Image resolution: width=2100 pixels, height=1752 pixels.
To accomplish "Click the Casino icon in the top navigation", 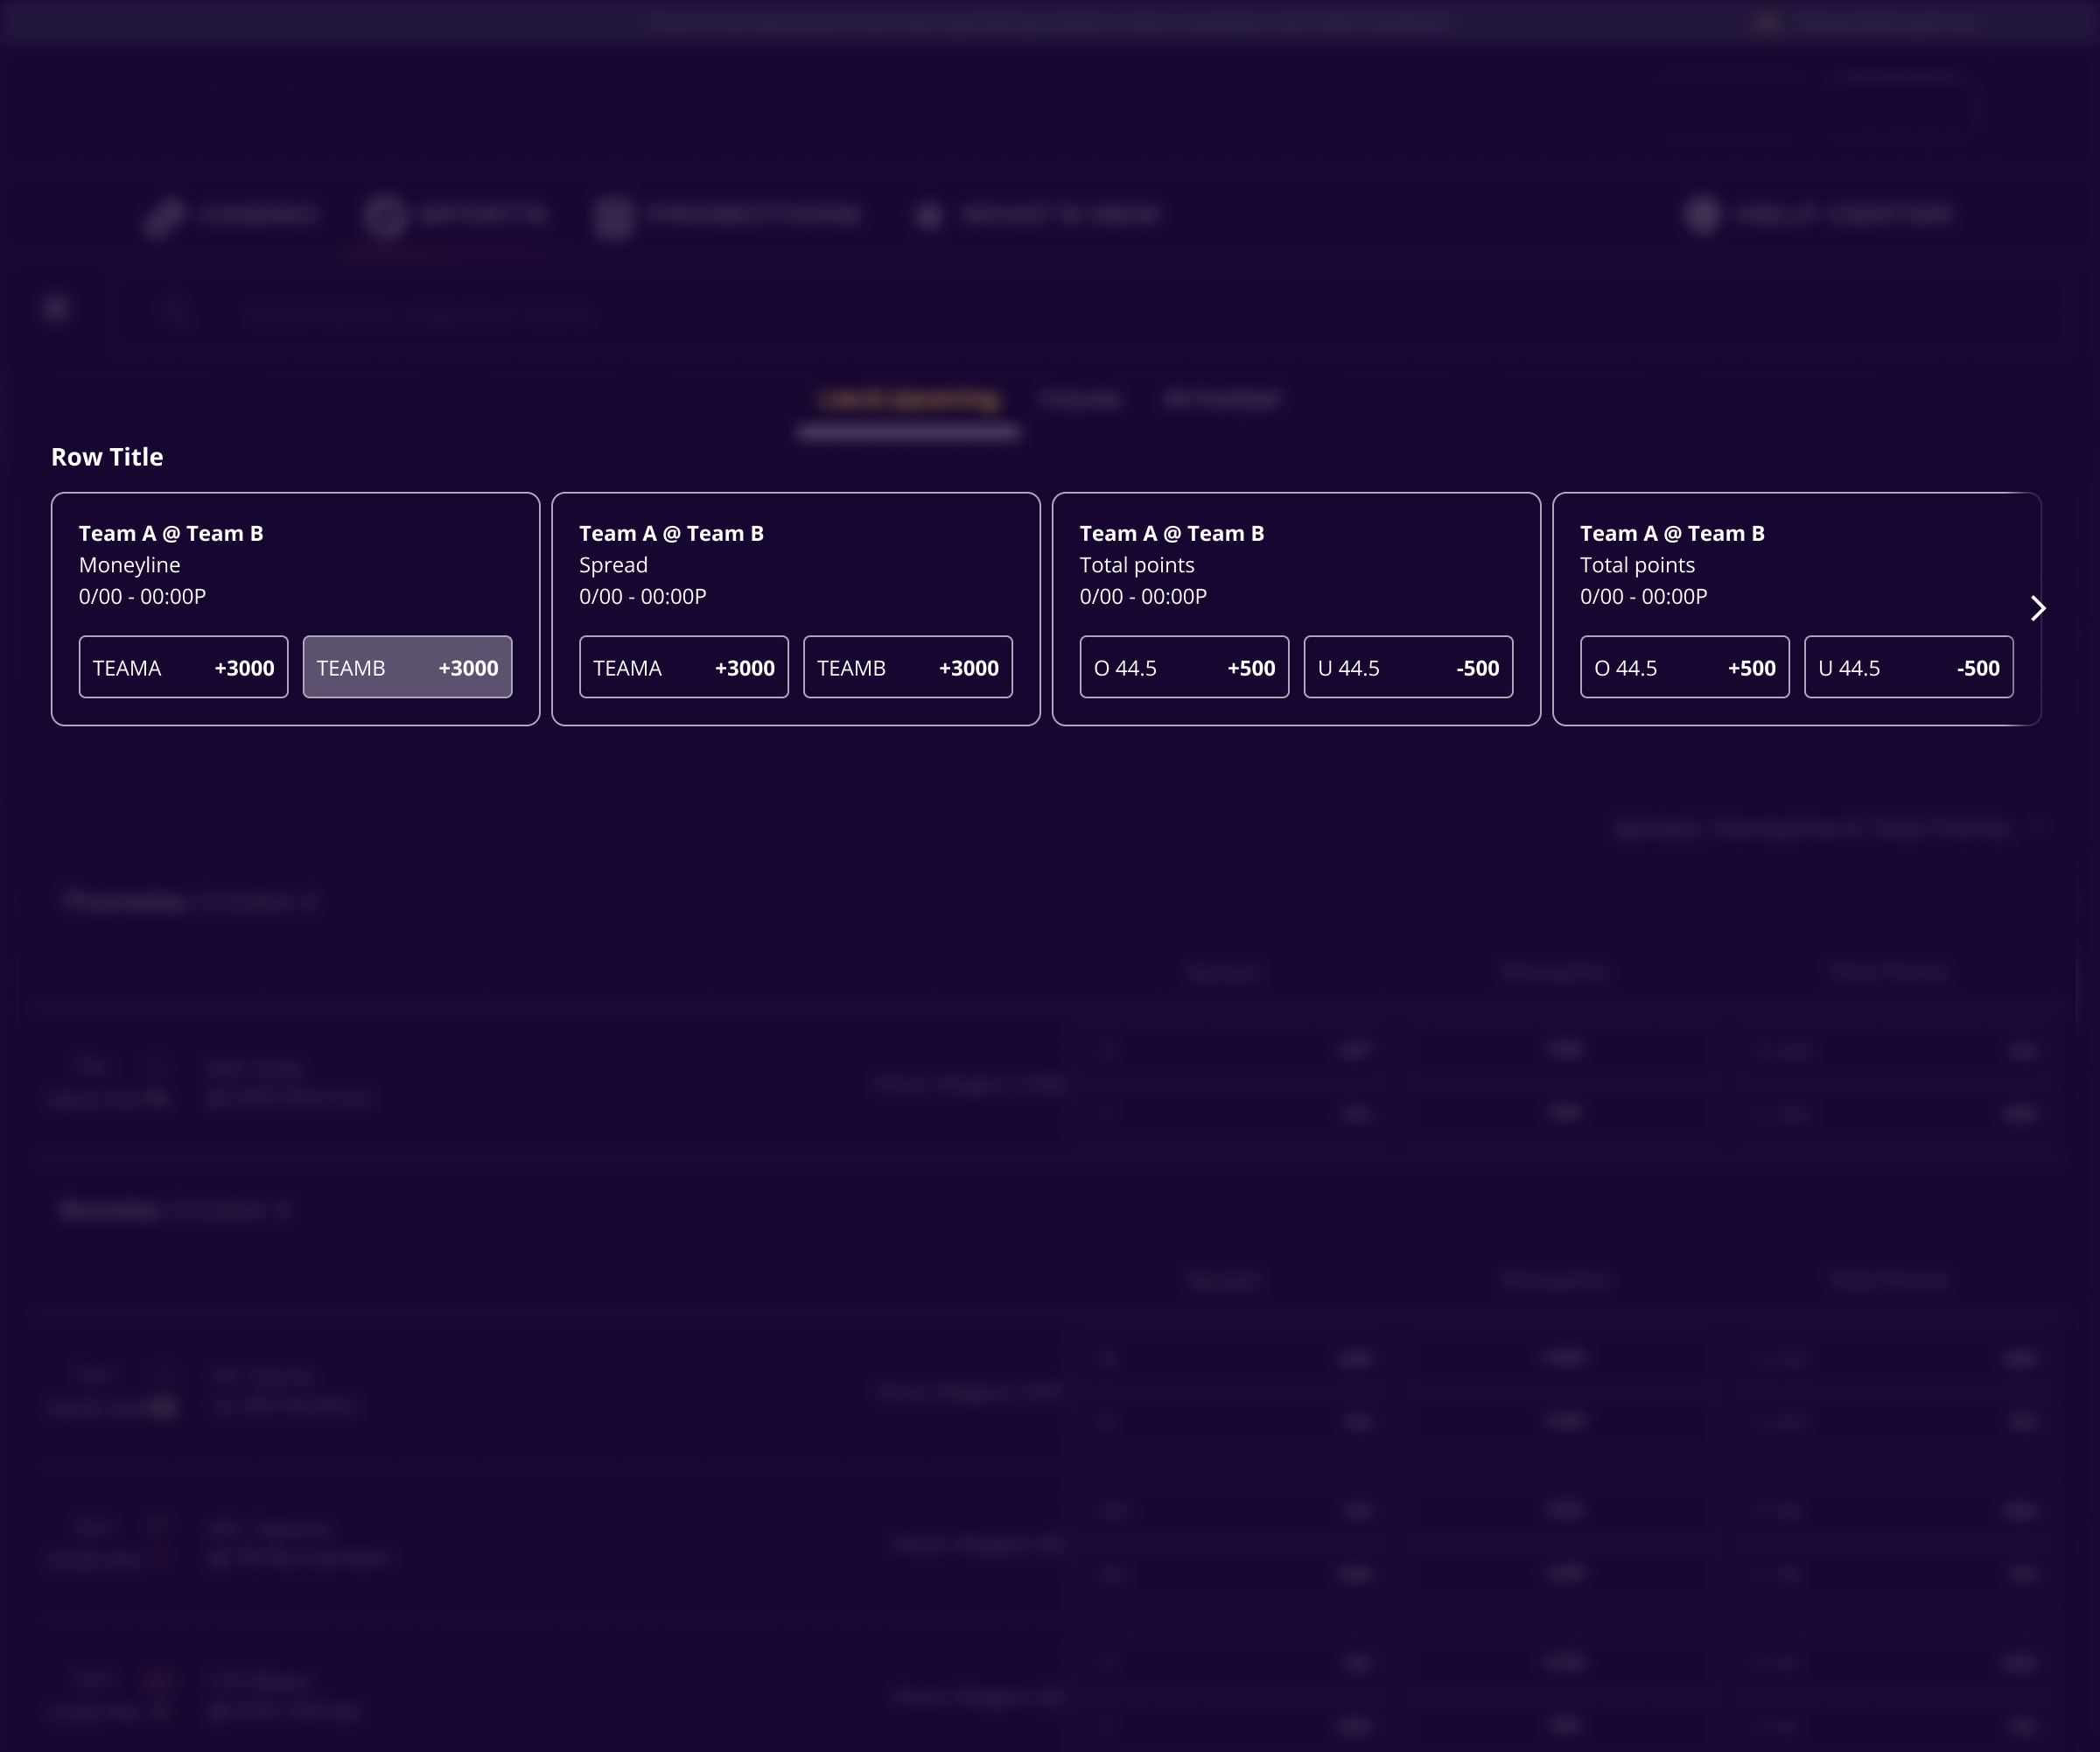I will click(164, 216).
